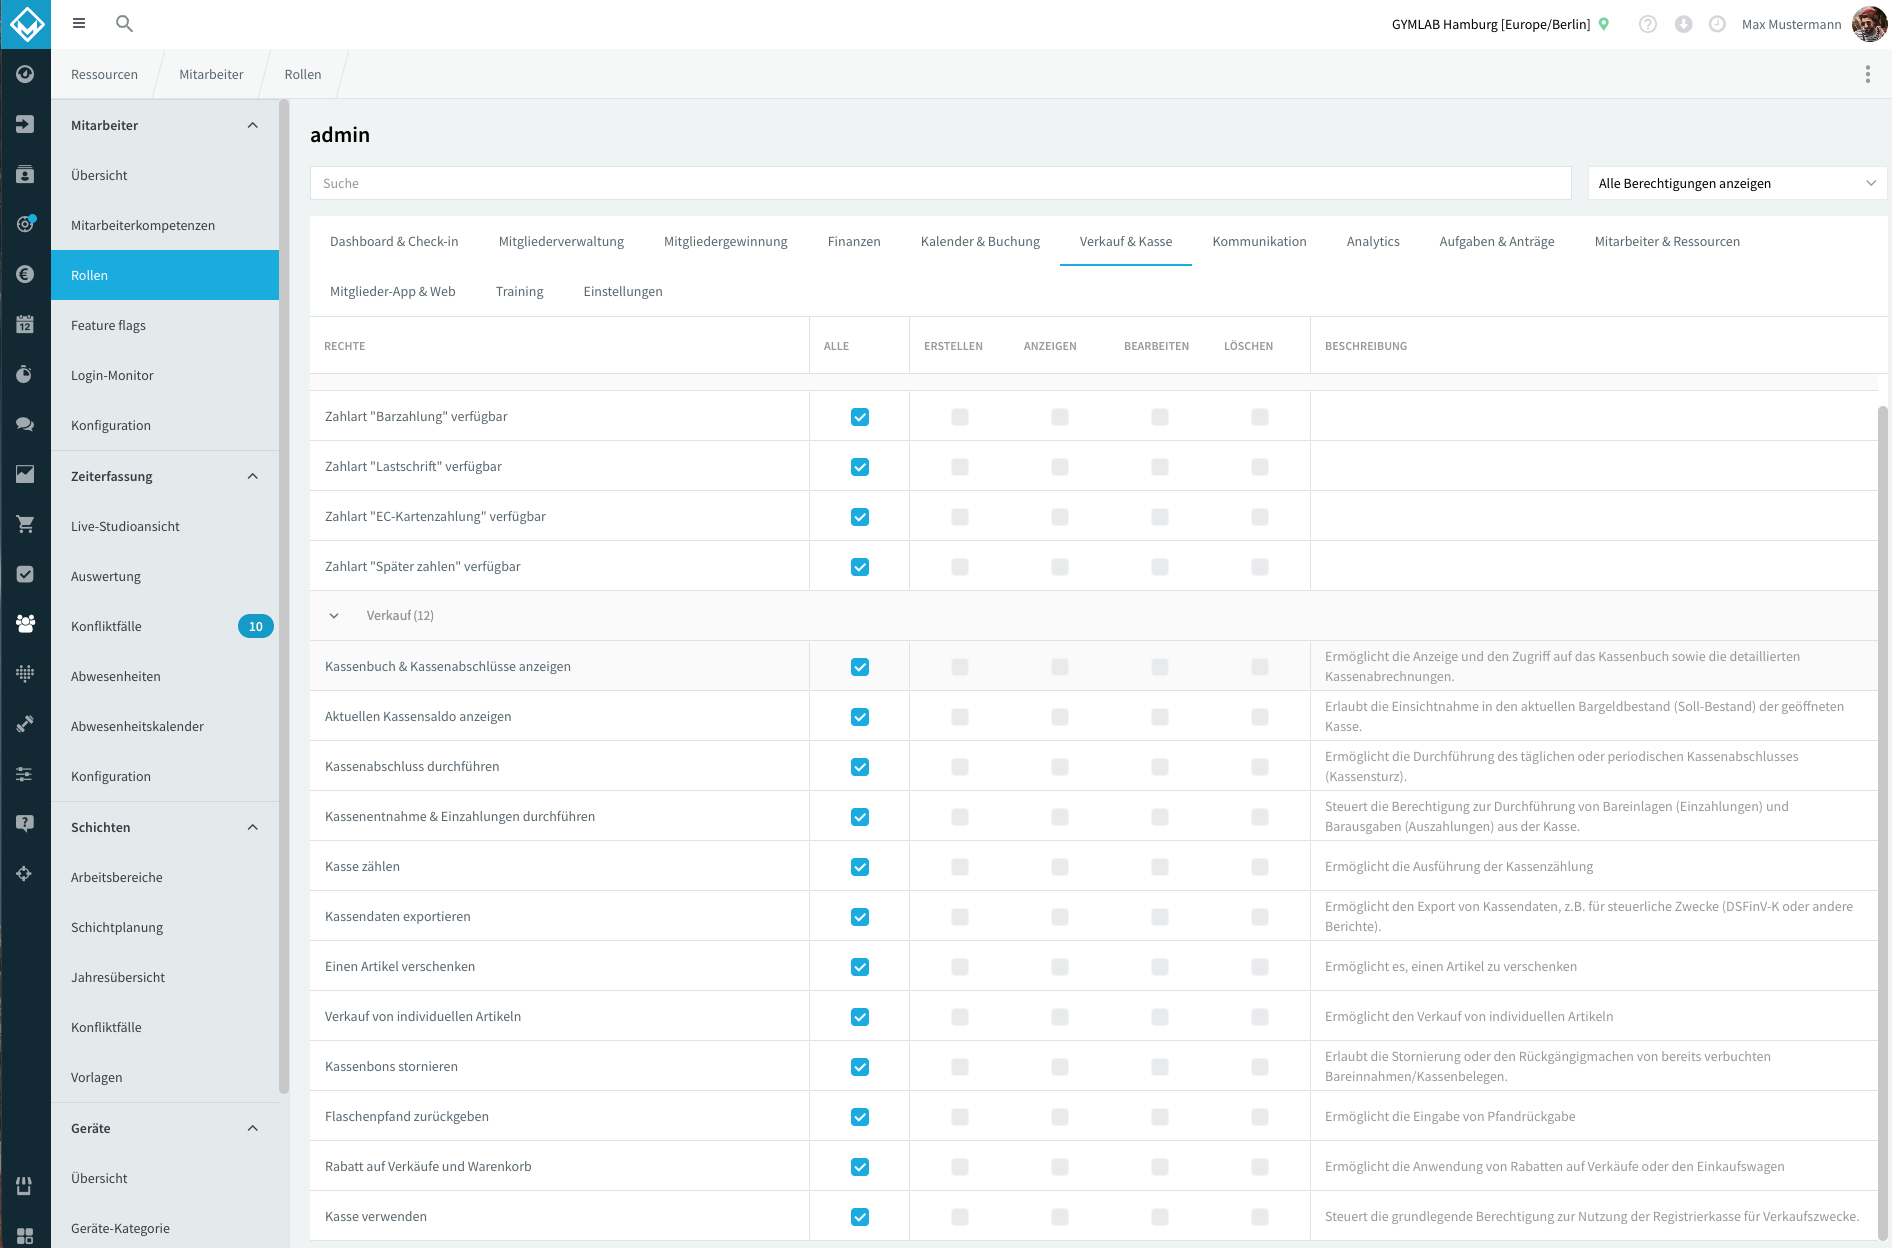Click the permissions table vertical scrollbar

1883,820
